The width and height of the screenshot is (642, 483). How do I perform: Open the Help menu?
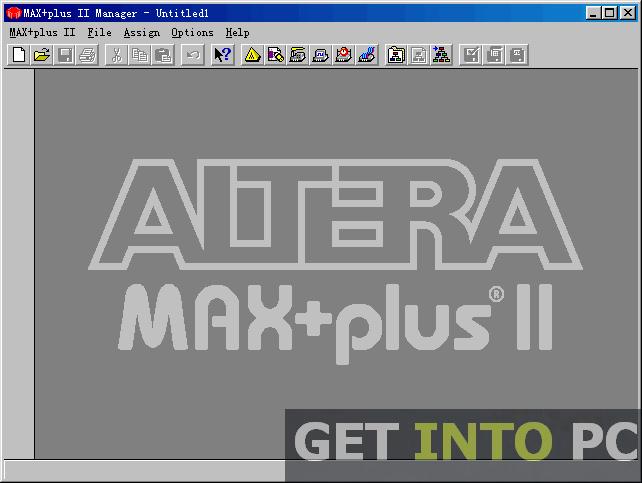point(237,32)
